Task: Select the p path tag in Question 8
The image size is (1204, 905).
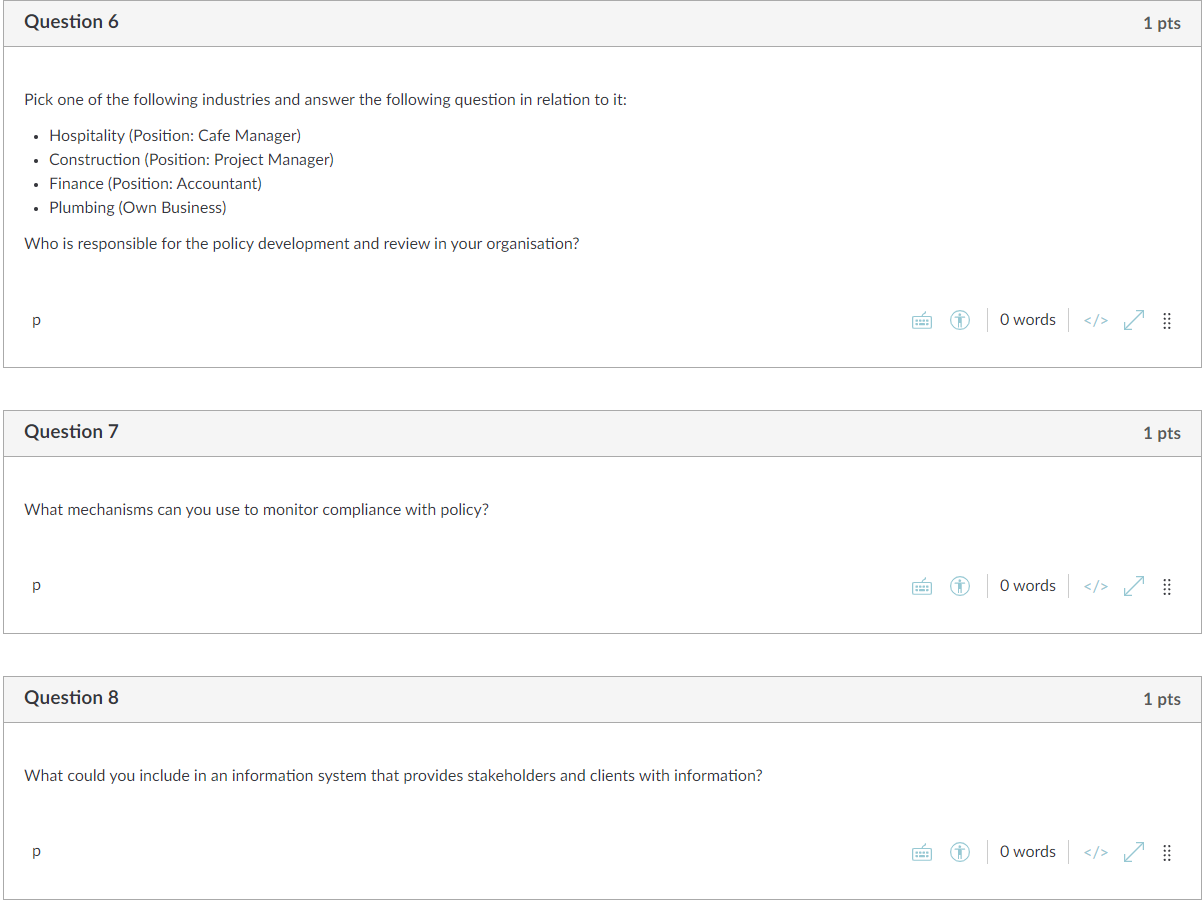Action: click(36, 853)
